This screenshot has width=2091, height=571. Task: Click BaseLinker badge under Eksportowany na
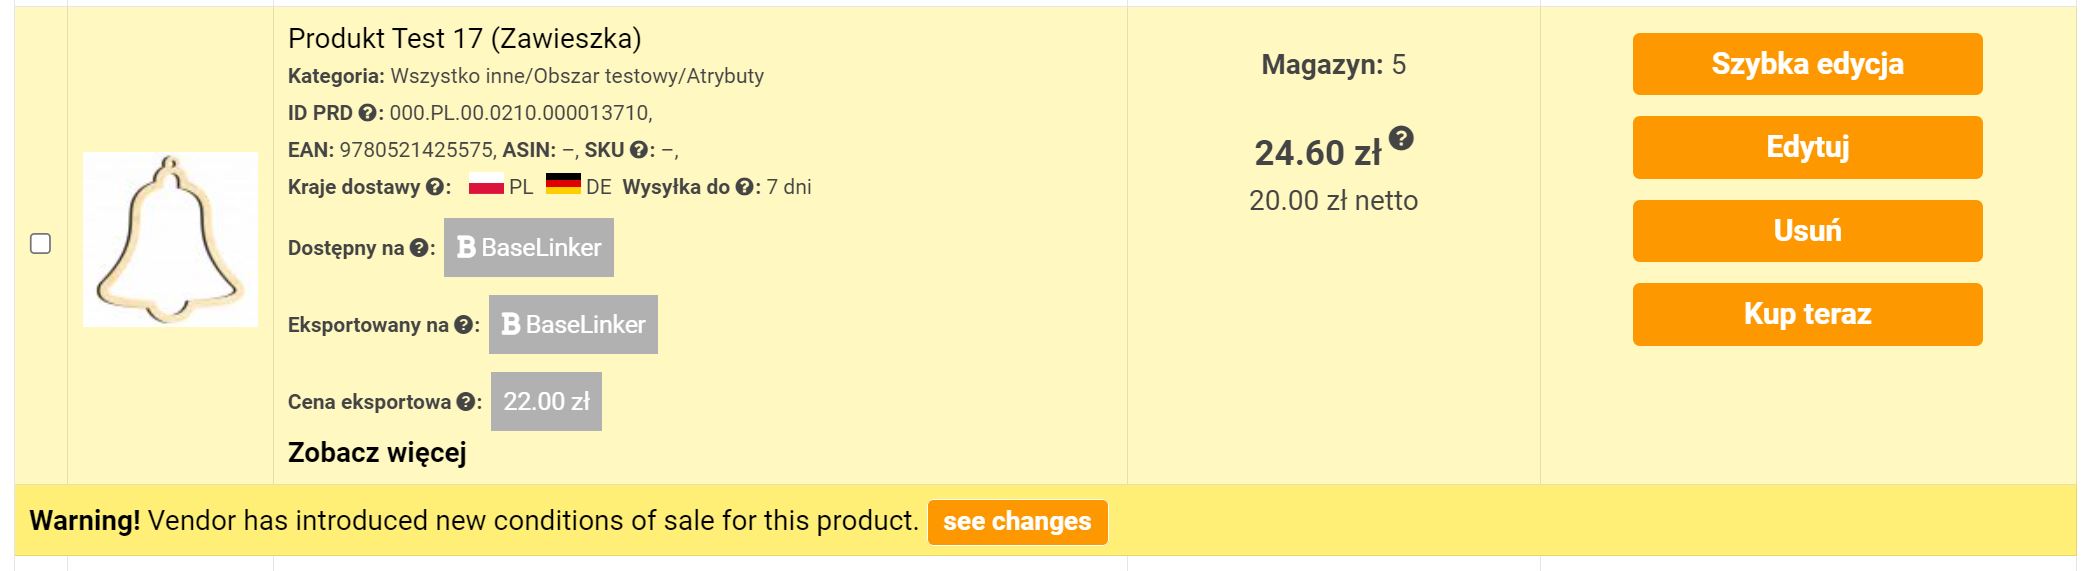[x=573, y=325]
